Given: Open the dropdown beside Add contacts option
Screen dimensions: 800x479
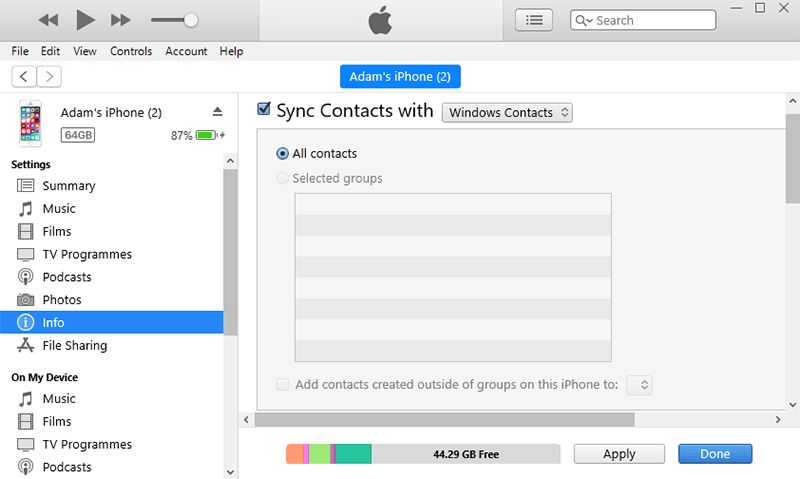Looking at the screenshot, I should [639, 385].
